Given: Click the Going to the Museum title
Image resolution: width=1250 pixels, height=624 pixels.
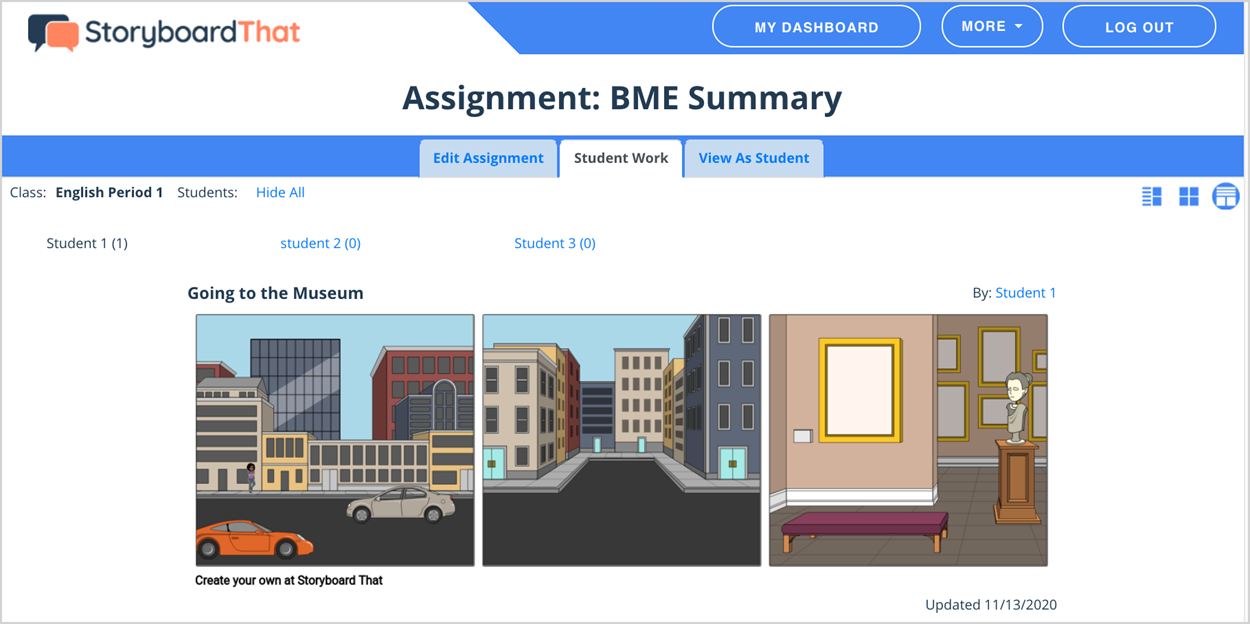Looking at the screenshot, I should tap(275, 293).
